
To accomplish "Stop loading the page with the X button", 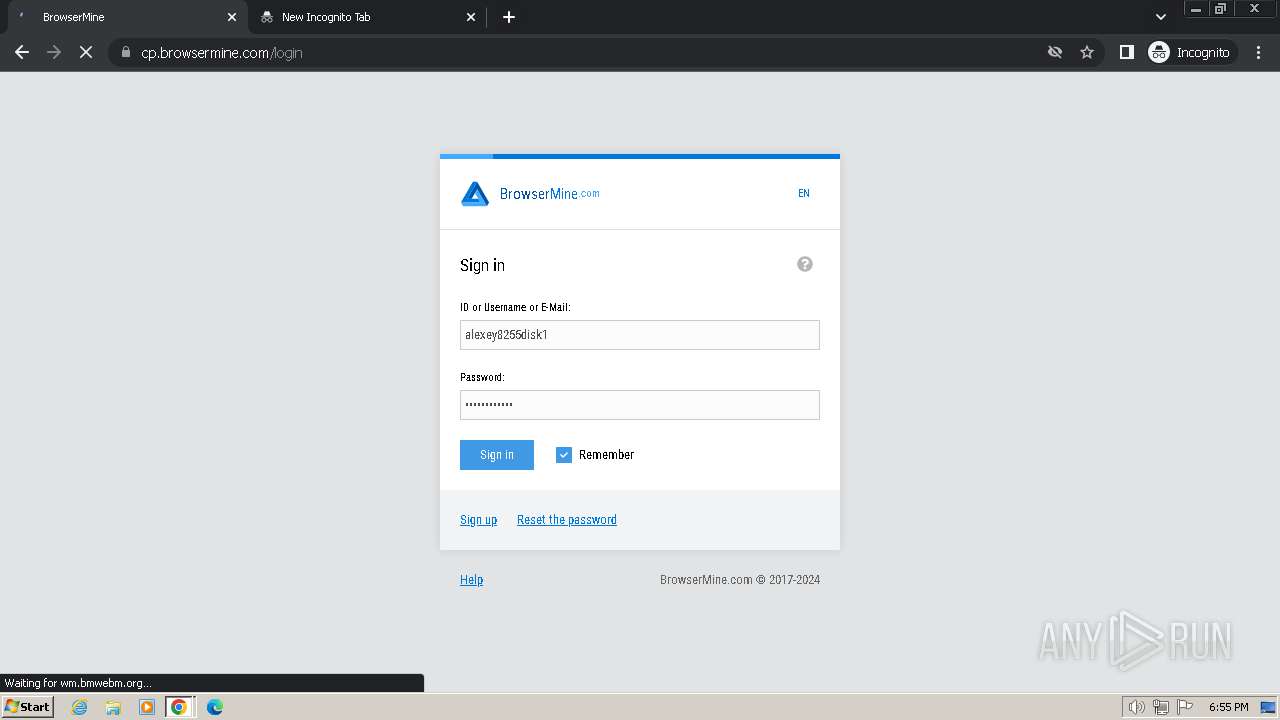I will click(x=86, y=52).
